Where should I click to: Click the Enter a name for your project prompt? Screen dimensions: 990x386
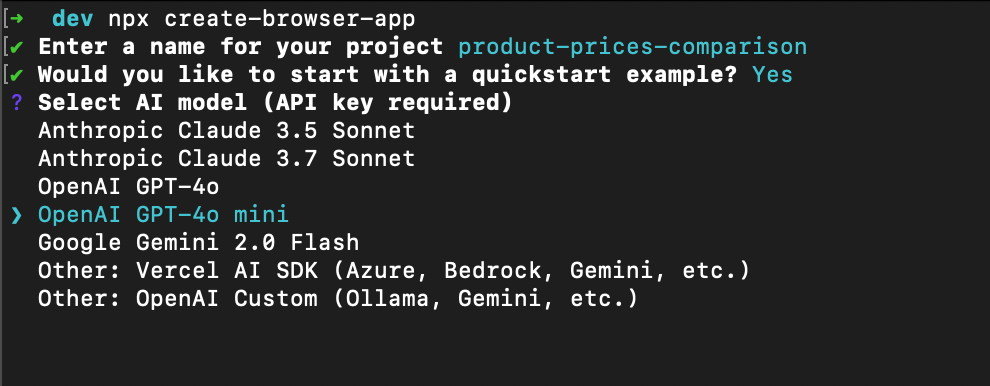tap(241, 47)
